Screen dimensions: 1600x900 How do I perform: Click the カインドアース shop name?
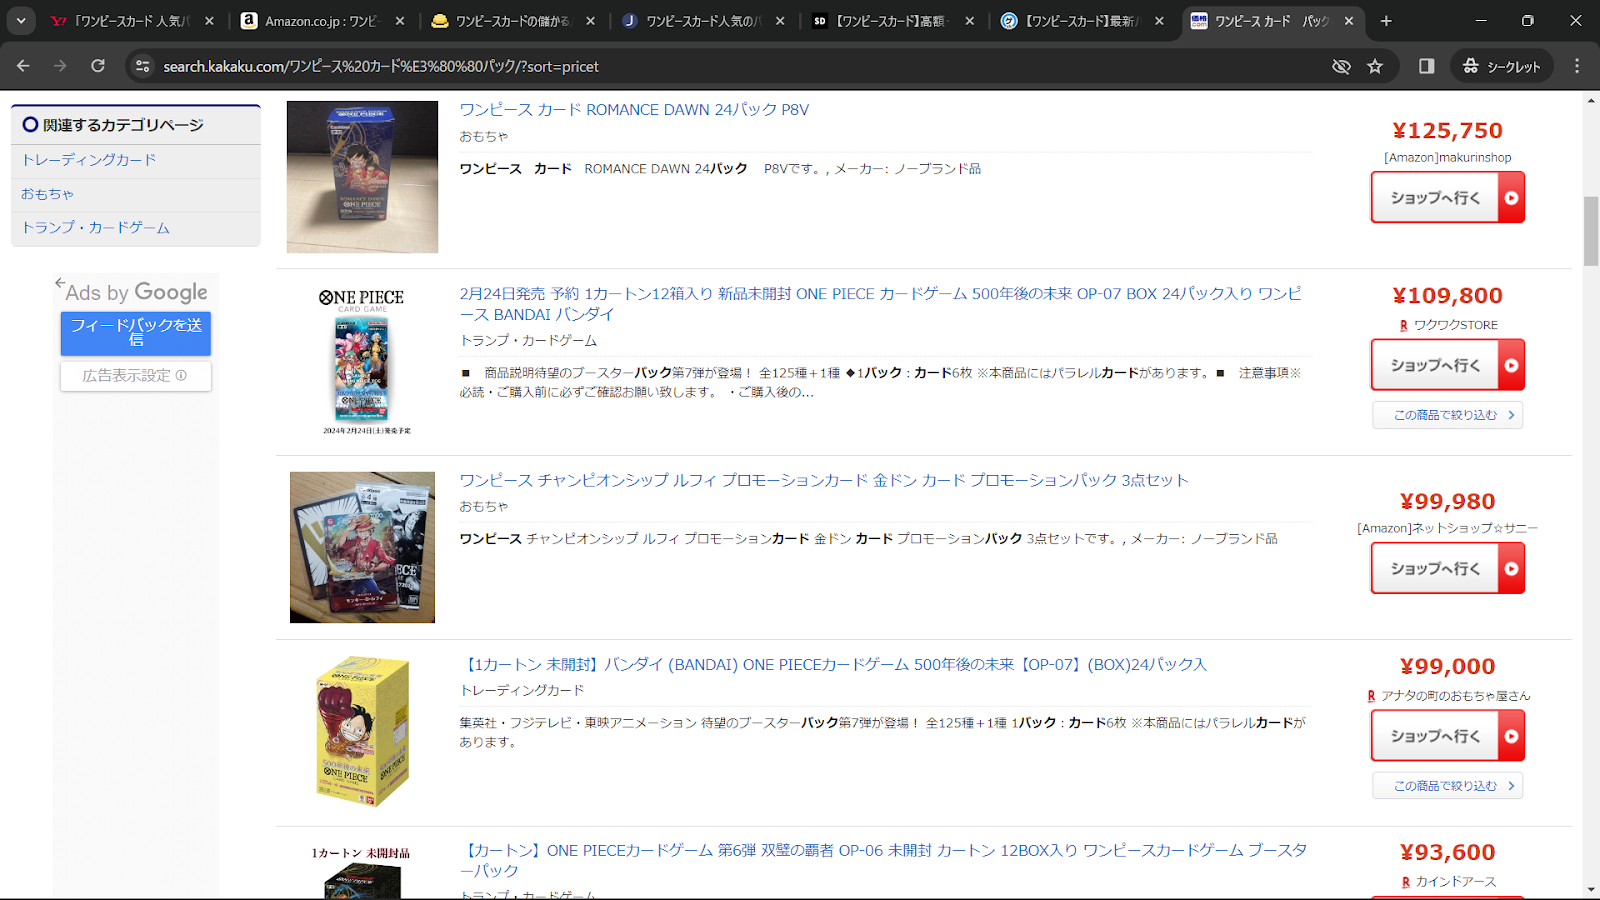(x=1455, y=882)
